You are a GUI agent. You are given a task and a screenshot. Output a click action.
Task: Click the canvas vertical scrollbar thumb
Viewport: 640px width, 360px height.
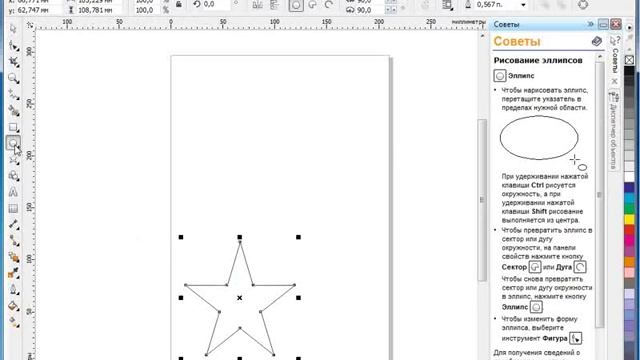click(482, 200)
